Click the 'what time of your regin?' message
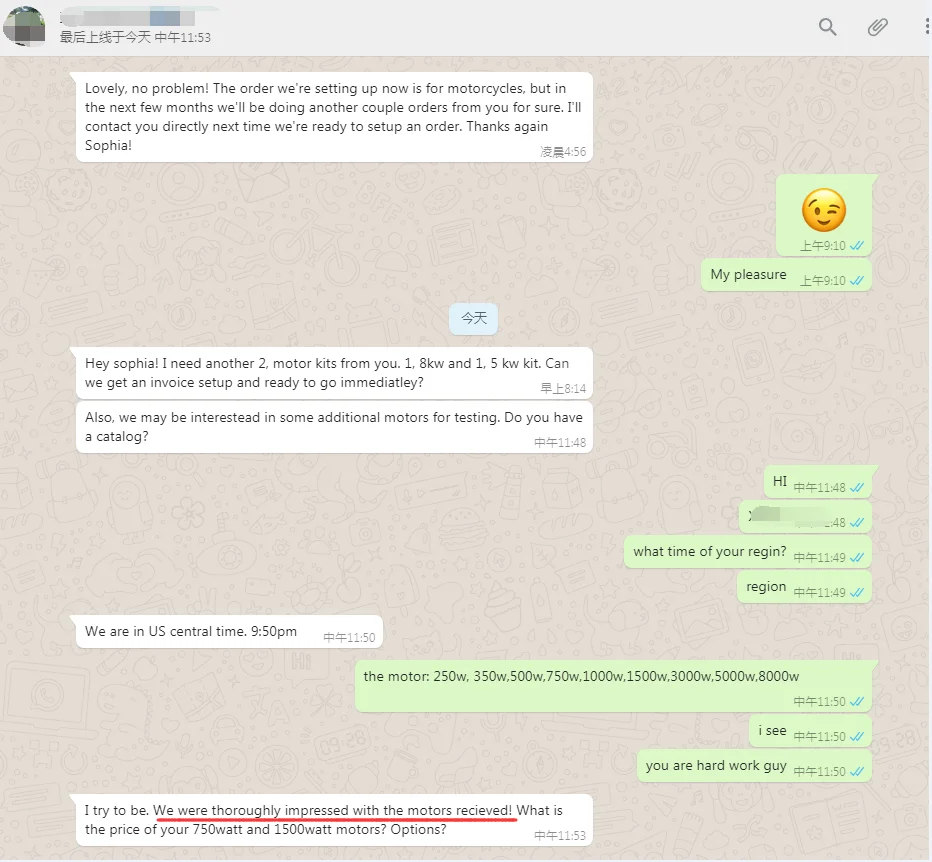 [x=710, y=551]
